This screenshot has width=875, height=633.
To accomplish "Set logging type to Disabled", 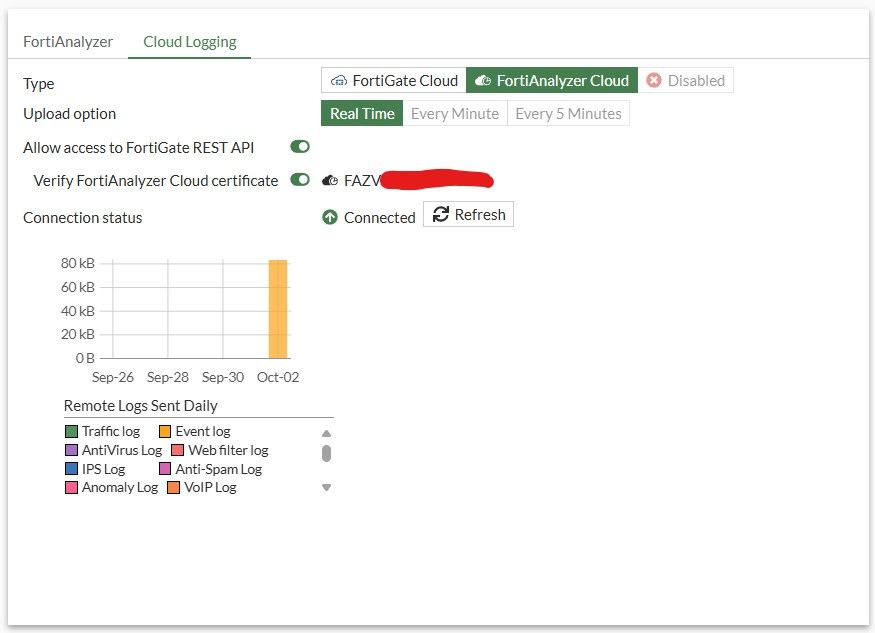I will (685, 81).
